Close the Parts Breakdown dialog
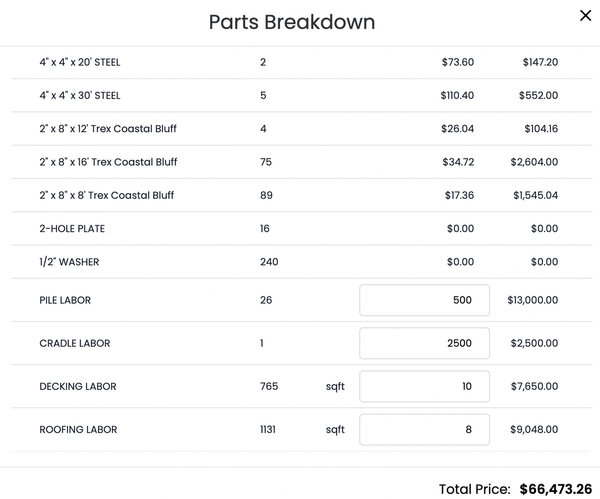 585,16
